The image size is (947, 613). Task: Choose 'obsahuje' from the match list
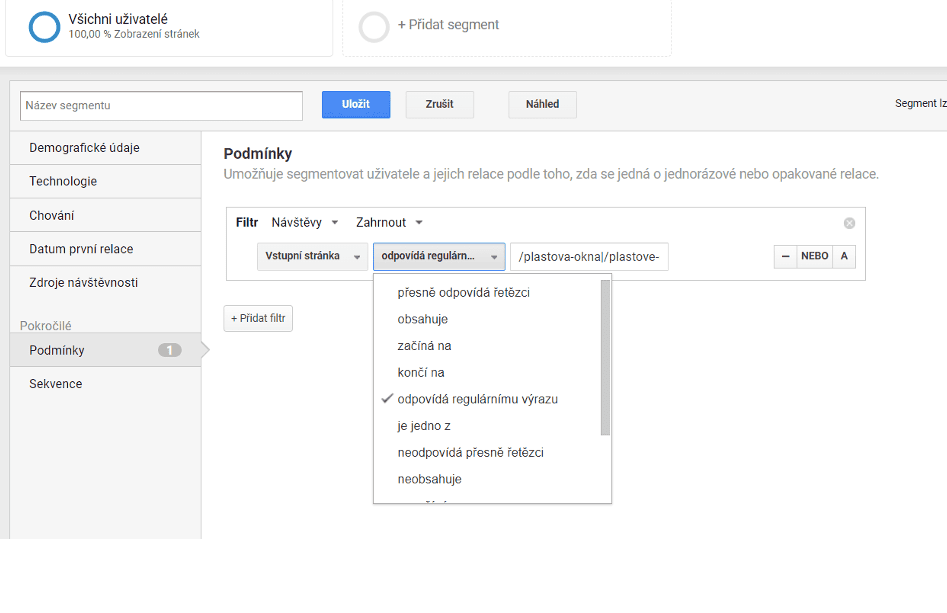click(x=422, y=319)
